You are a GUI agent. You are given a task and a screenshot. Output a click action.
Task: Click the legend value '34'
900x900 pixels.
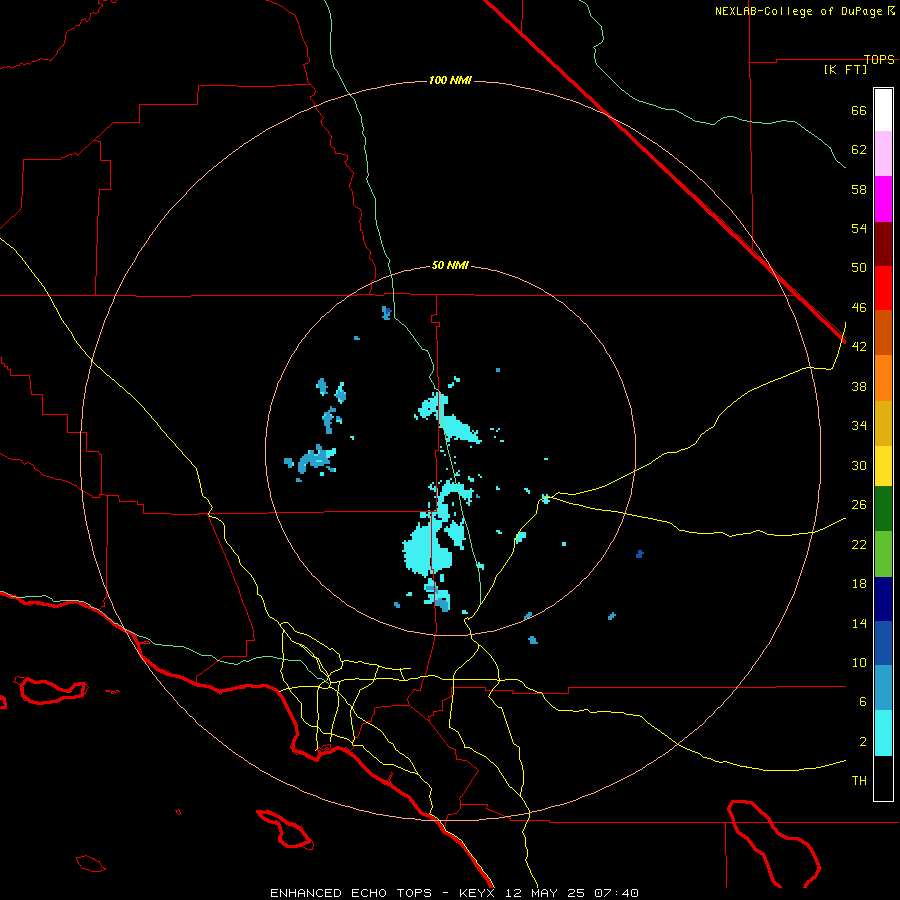click(x=859, y=426)
